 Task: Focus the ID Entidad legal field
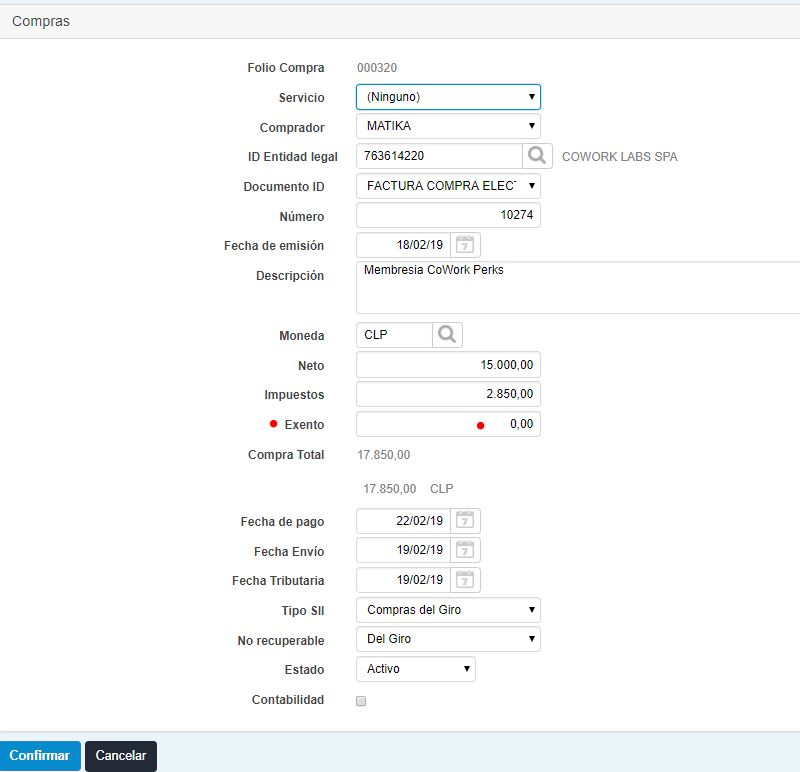pyautogui.click(x=439, y=156)
